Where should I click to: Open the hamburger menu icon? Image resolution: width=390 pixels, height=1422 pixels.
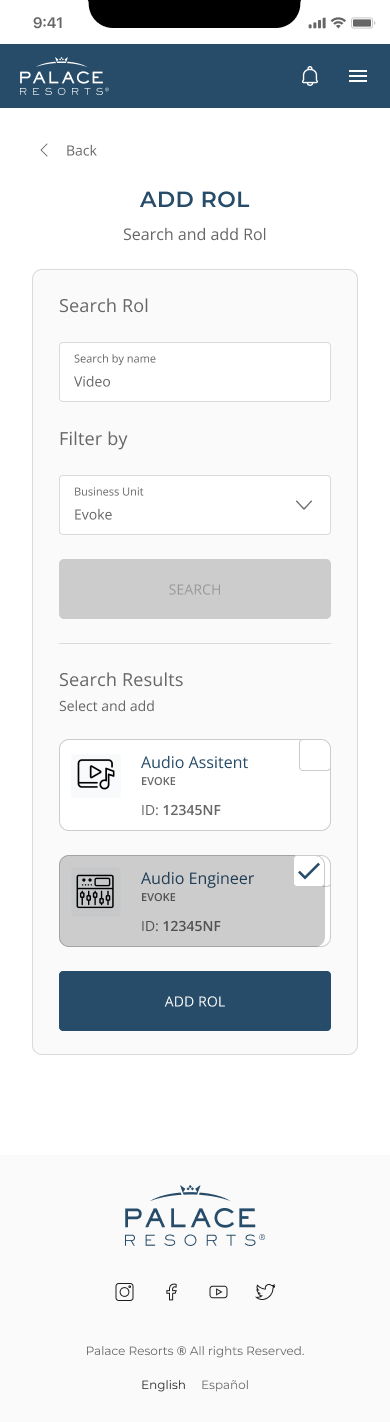(358, 76)
